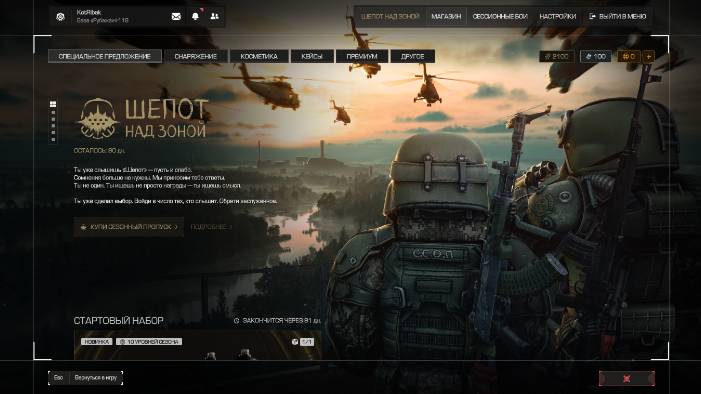Click the exit icon beside ВЫЙТИ В МЕНЮ

click(x=592, y=17)
